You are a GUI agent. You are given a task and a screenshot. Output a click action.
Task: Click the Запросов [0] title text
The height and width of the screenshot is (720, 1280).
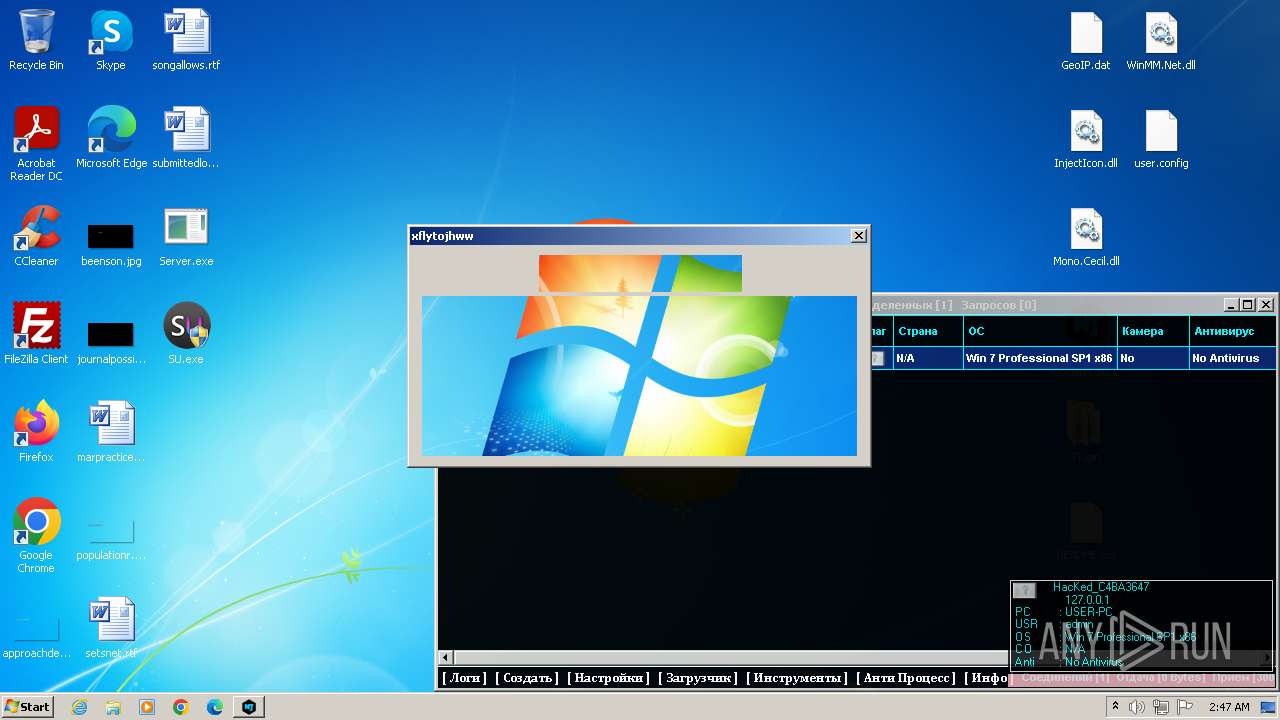[x=998, y=305]
